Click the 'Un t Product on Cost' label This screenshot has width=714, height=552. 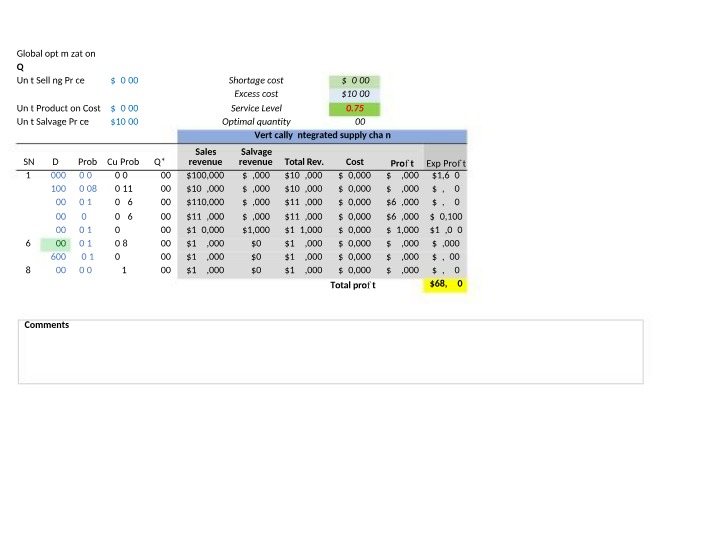tap(58, 108)
